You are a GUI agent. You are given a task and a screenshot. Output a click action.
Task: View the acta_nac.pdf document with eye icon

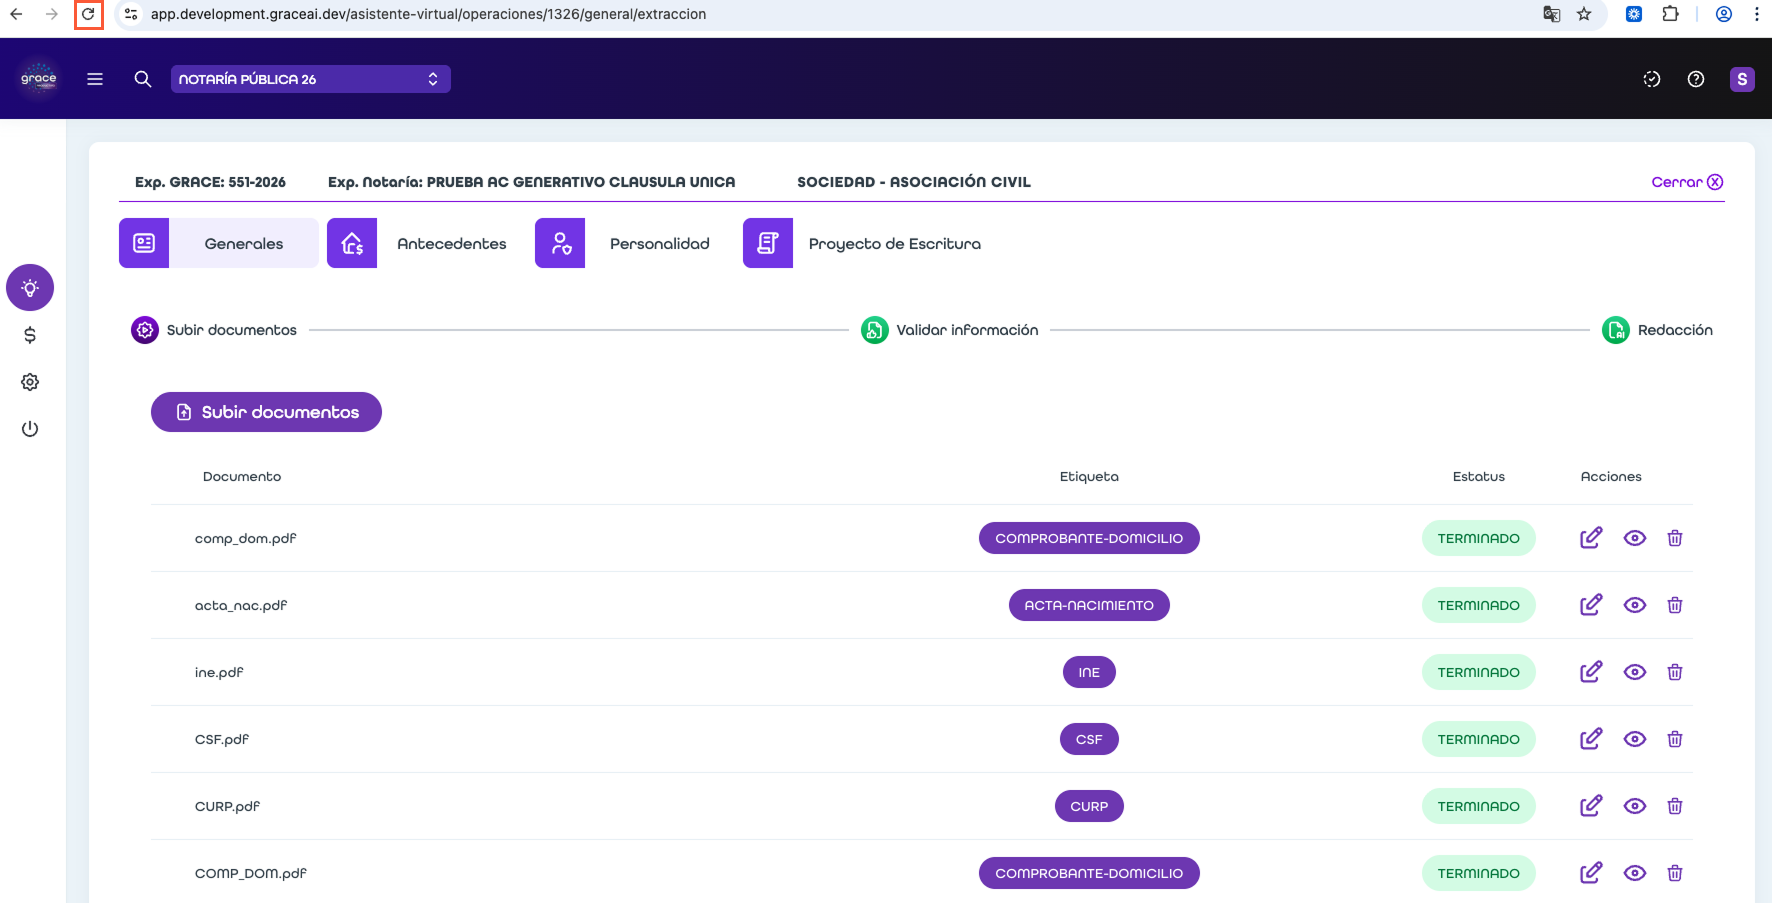(x=1635, y=605)
